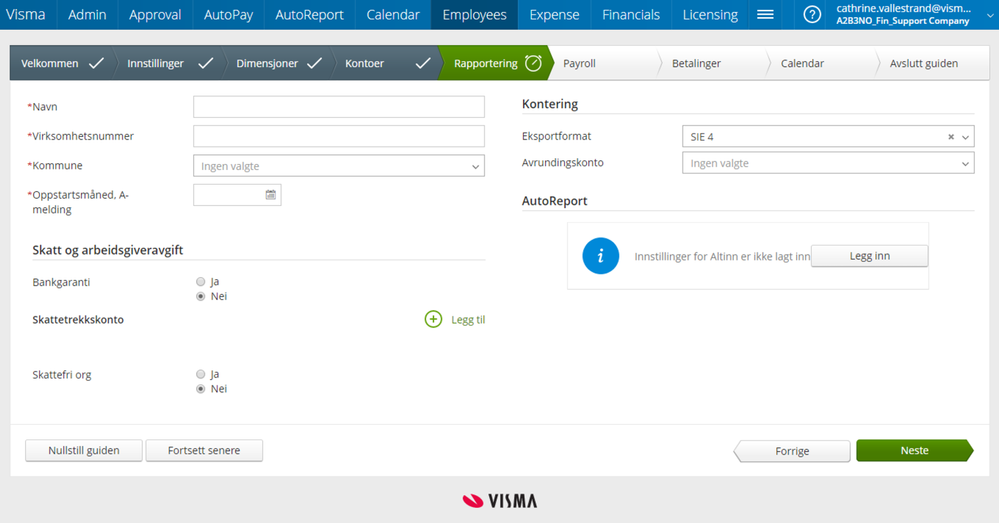Select Ja for Skattefri org
This screenshot has height=523, width=999.
201,374
